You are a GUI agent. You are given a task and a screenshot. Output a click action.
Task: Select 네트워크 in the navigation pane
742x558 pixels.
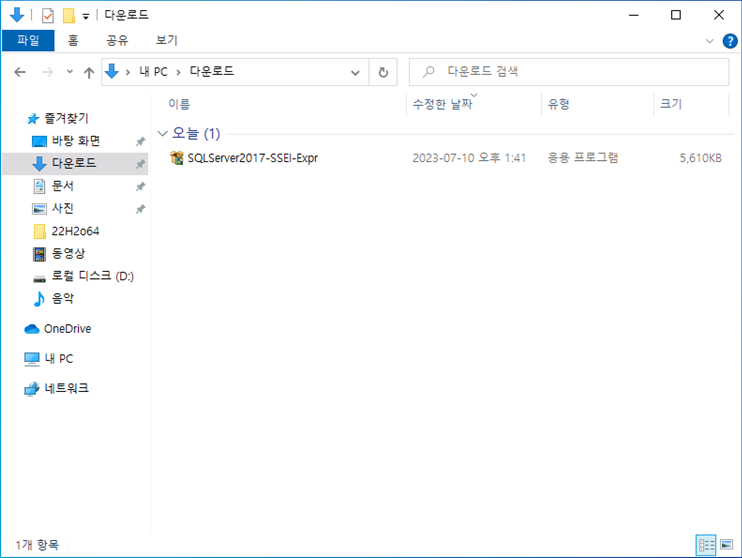66,389
